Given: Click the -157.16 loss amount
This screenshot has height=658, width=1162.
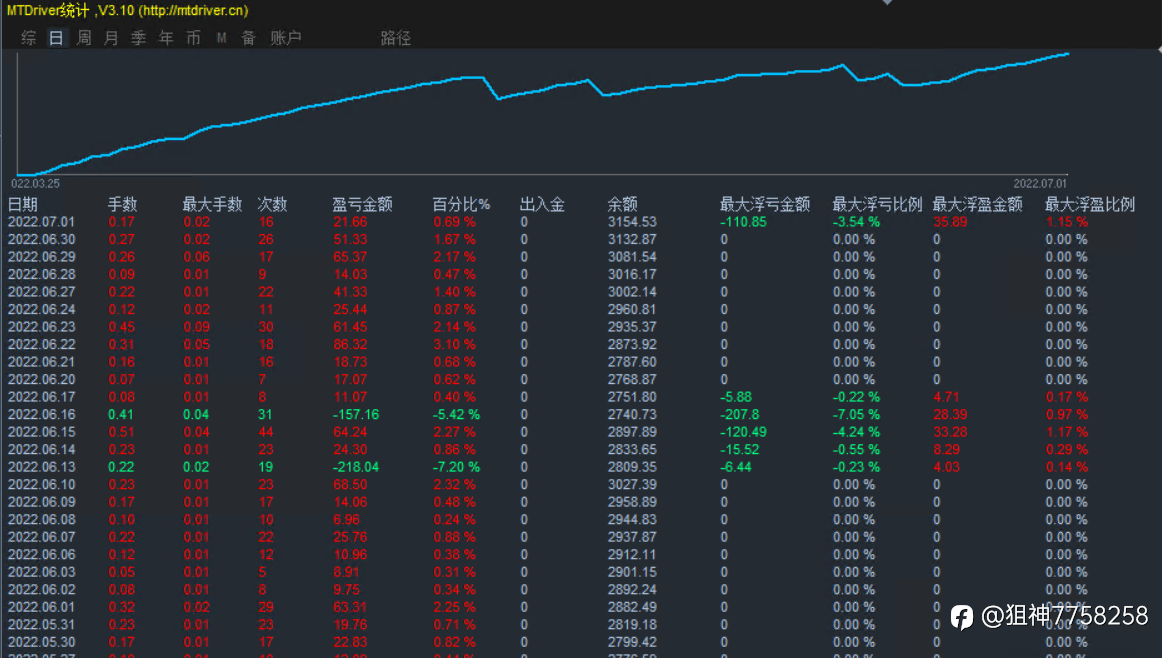Looking at the screenshot, I should 356,414.
